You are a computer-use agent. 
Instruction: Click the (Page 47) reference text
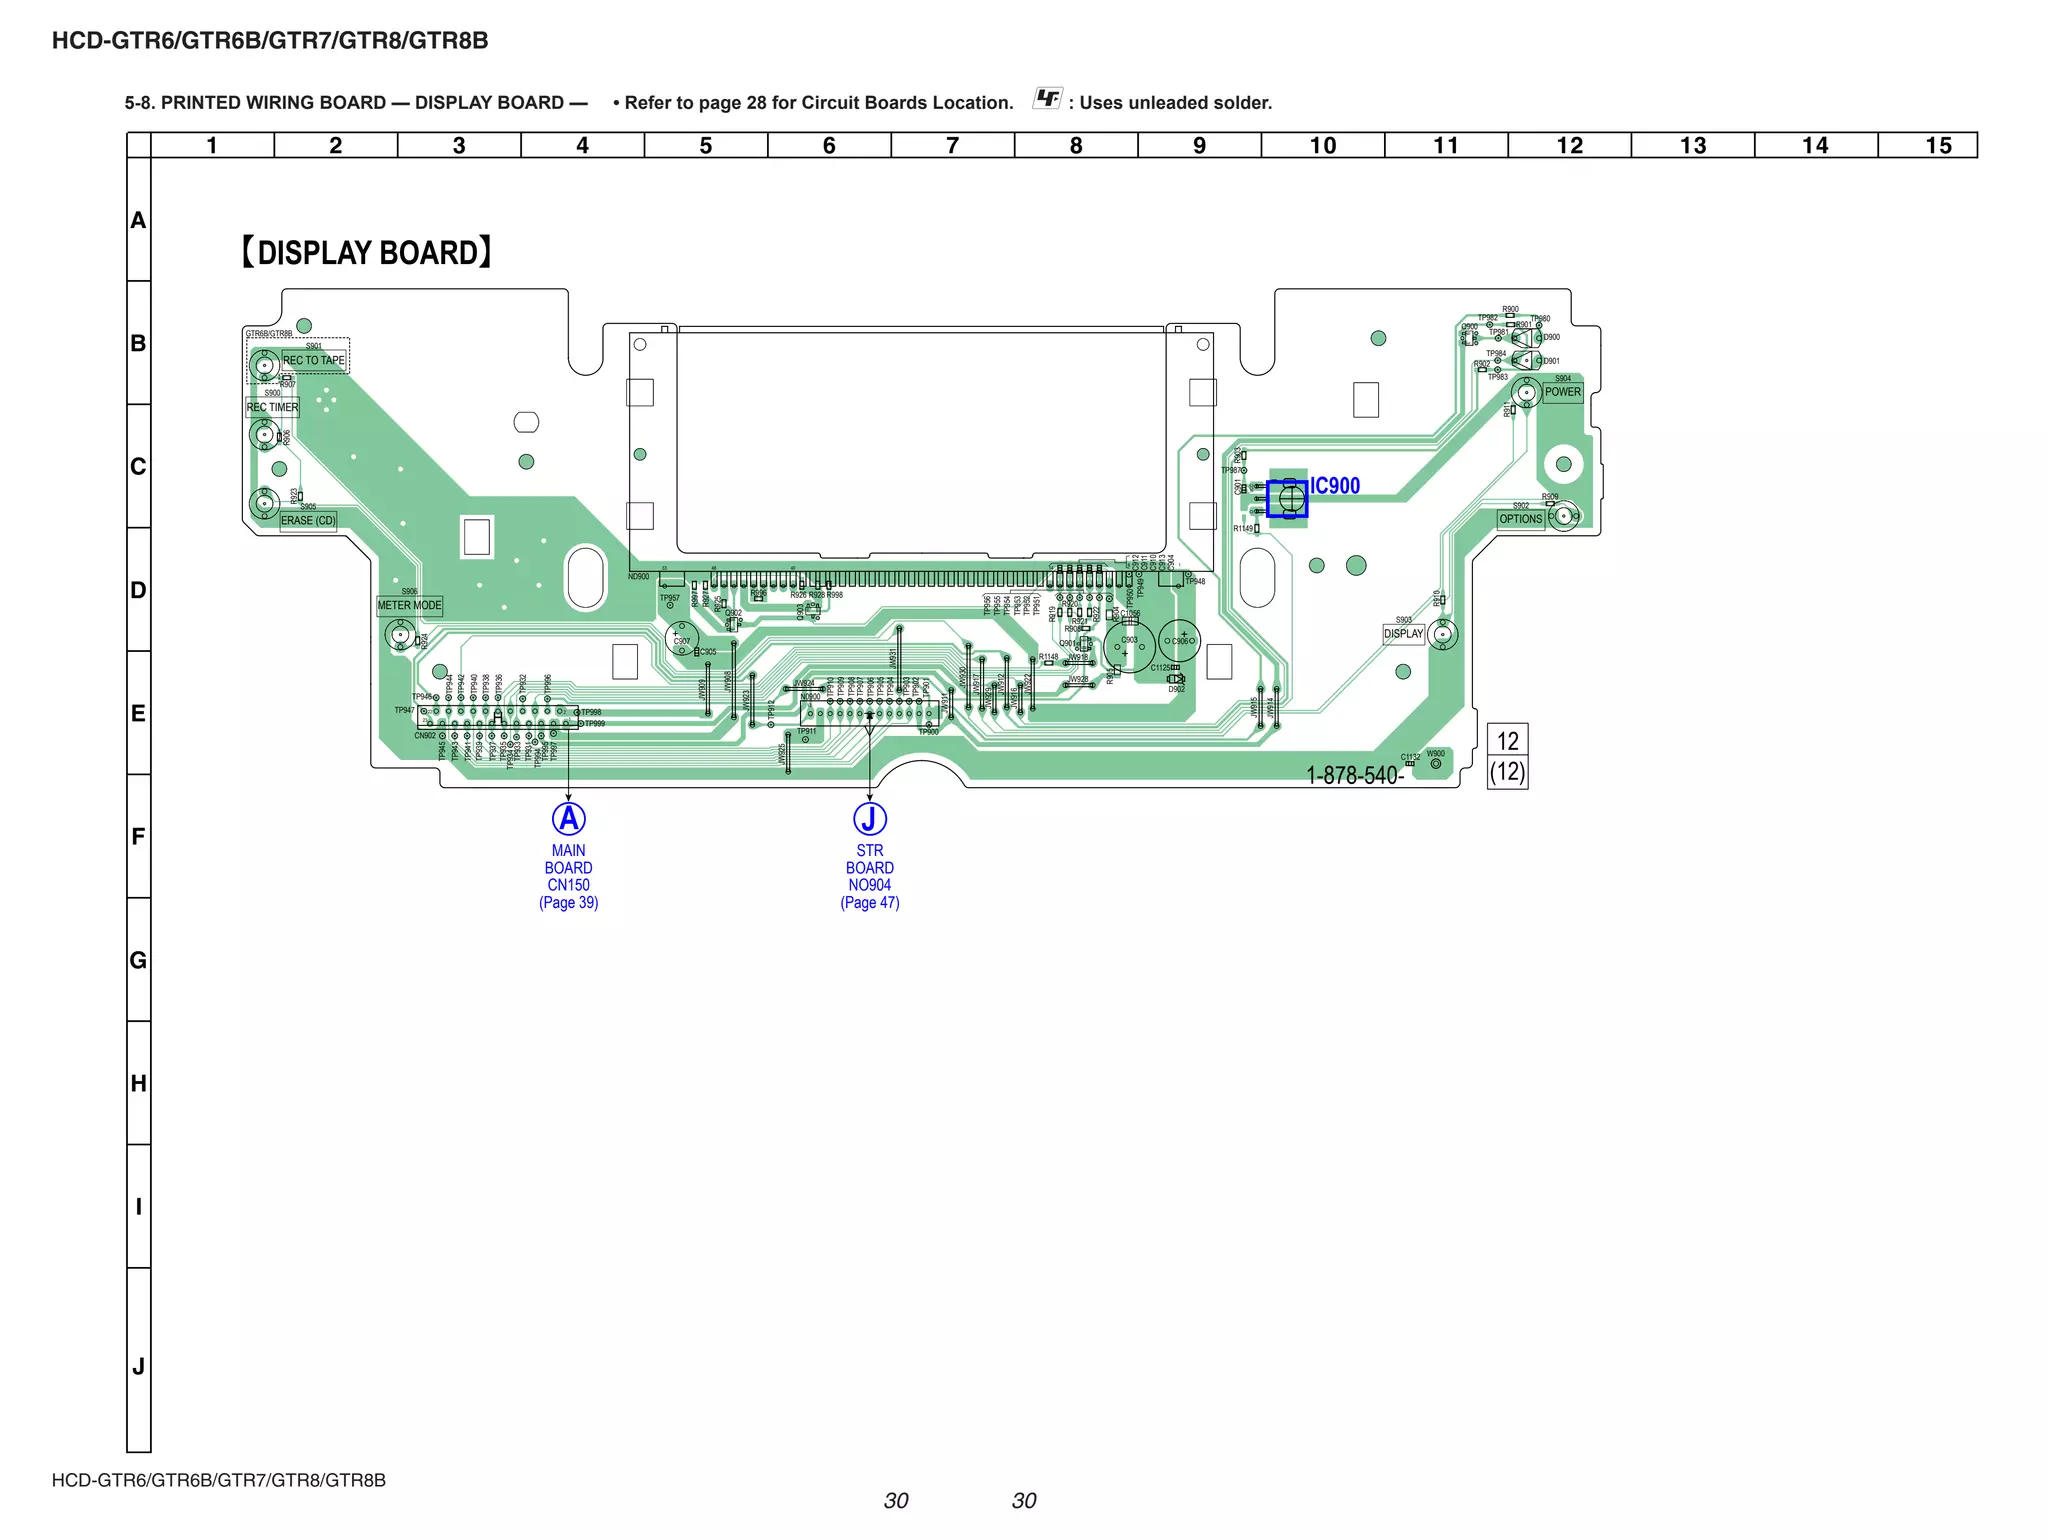point(869,902)
